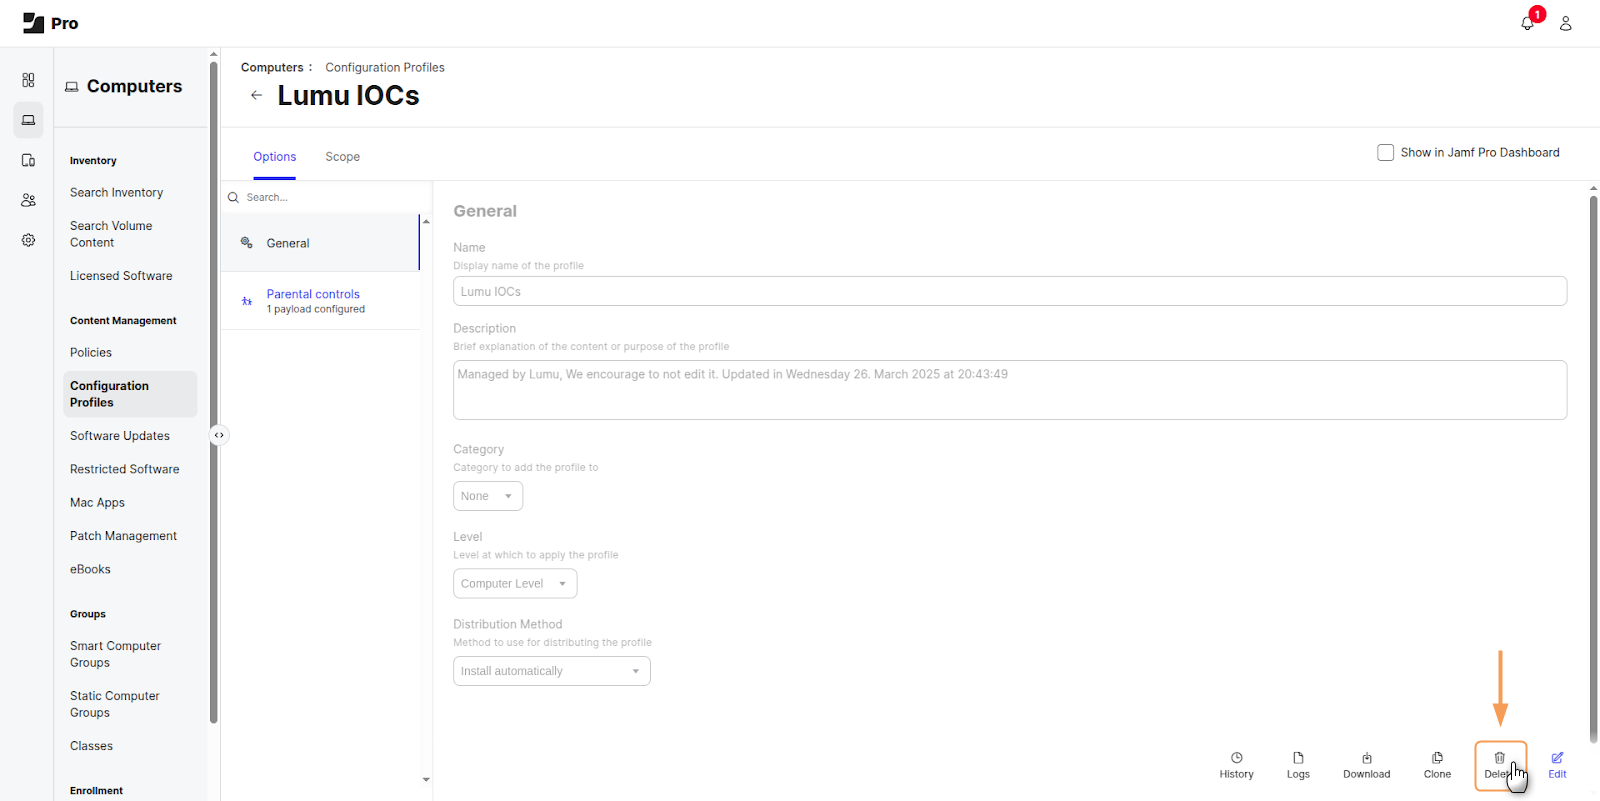Click the back arrow beside Lumu IOCs
The height and width of the screenshot is (801, 1600).
pyautogui.click(x=256, y=96)
